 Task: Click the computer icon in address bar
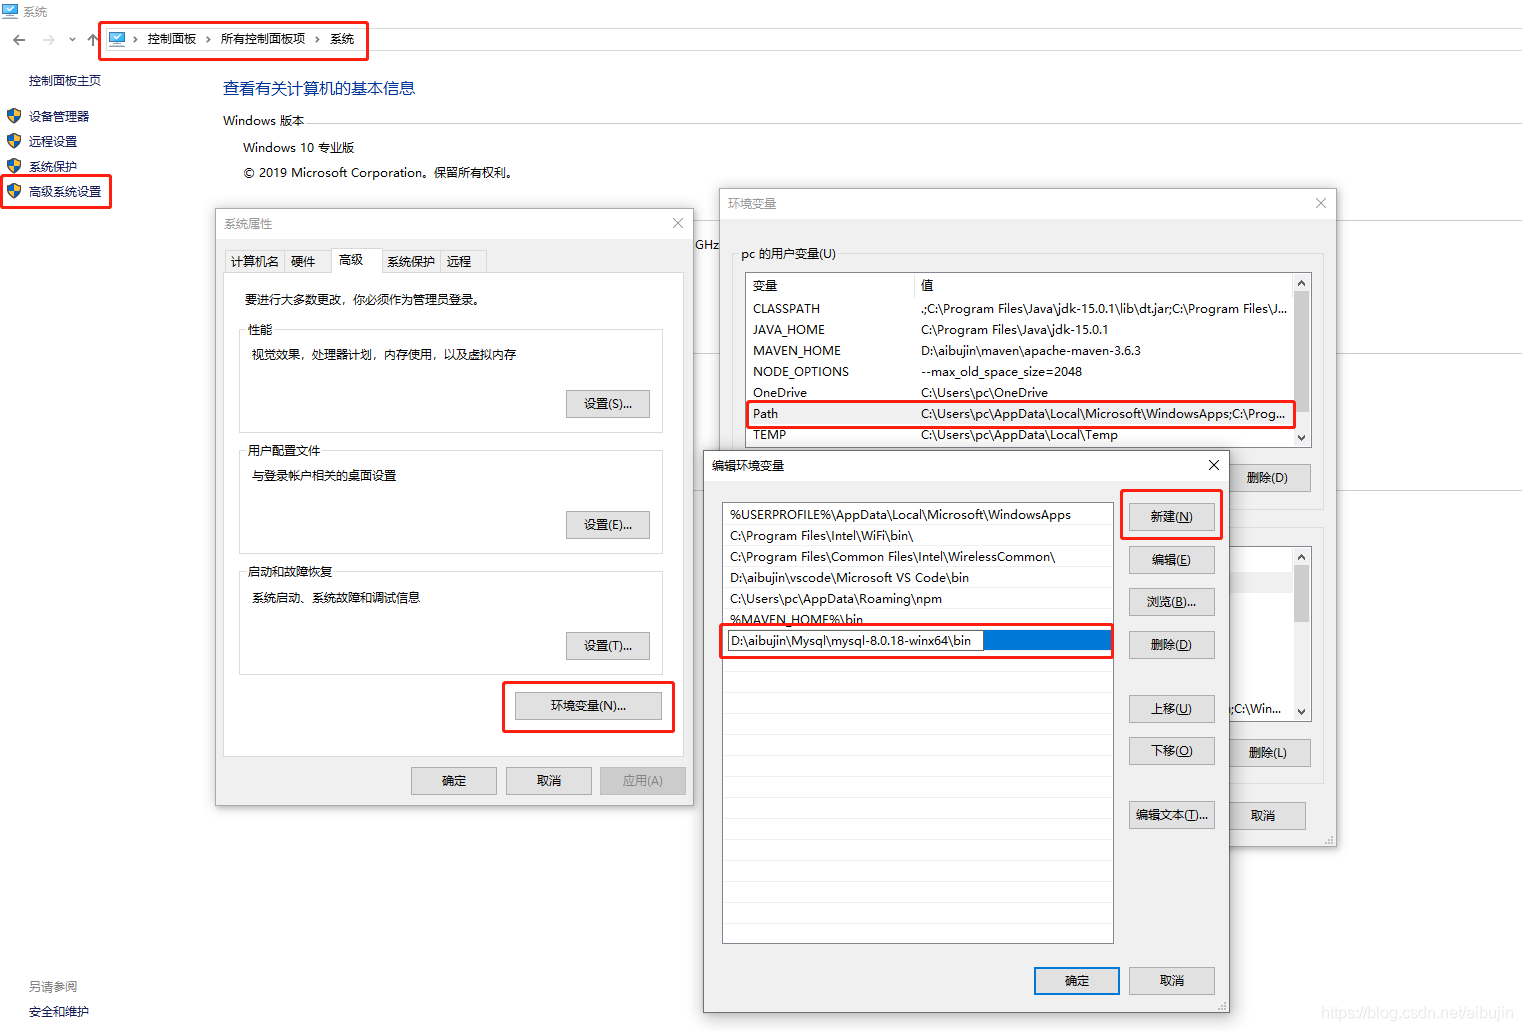[117, 39]
